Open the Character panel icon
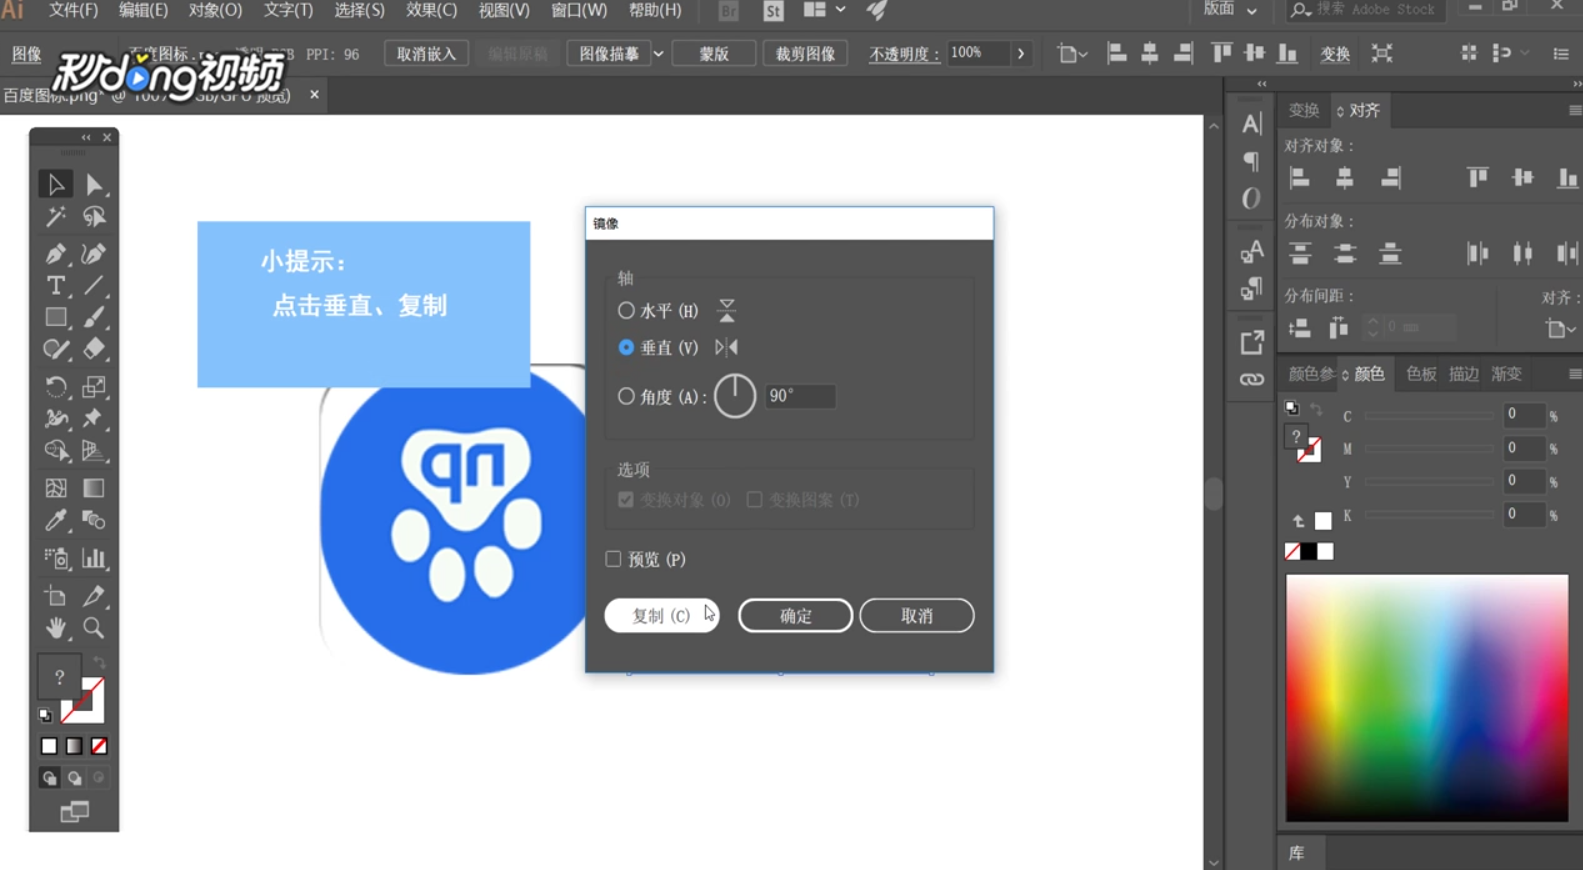The image size is (1583, 870). [x=1252, y=124]
